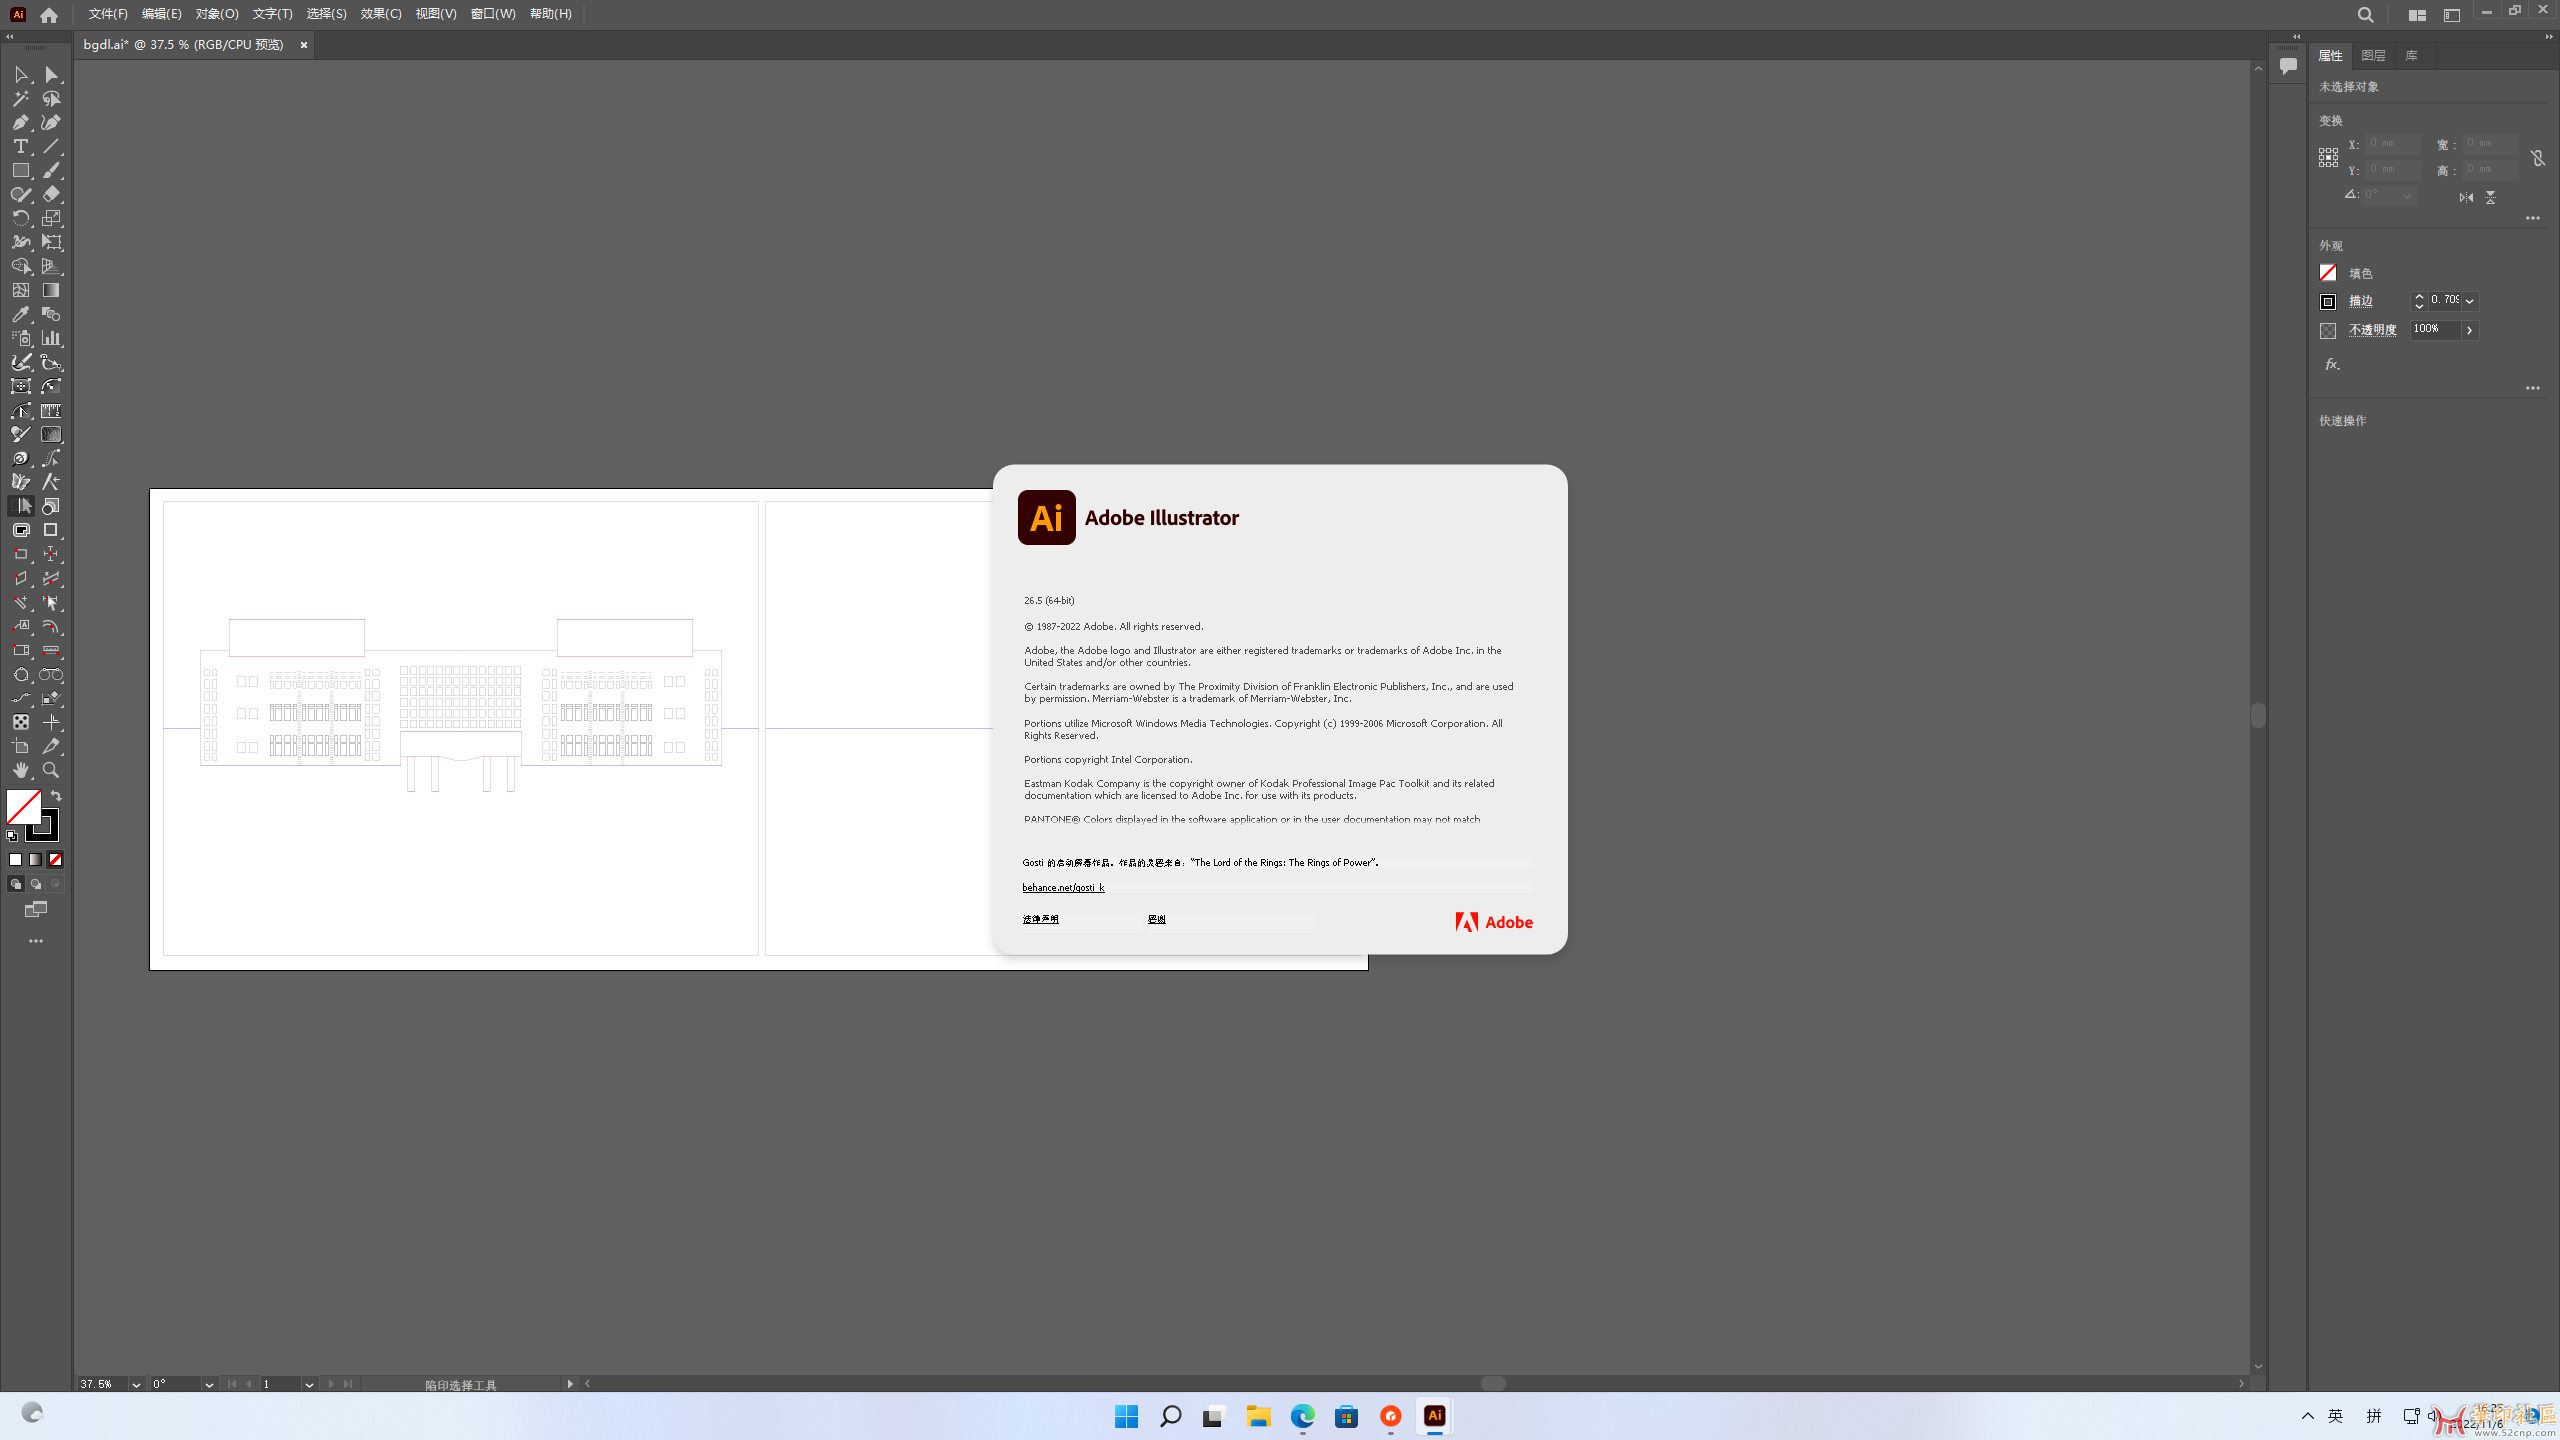Enable Draw Normal mode
2560x1440 pixels.
coord(15,884)
